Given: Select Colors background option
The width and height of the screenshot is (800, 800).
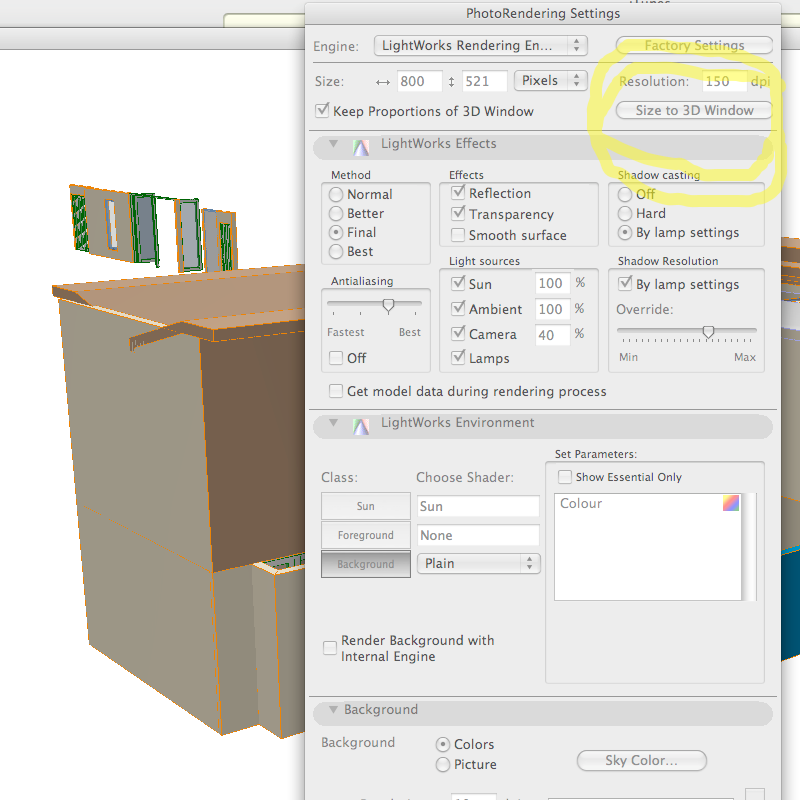Looking at the screenshot, I should (x=443, y=744).
